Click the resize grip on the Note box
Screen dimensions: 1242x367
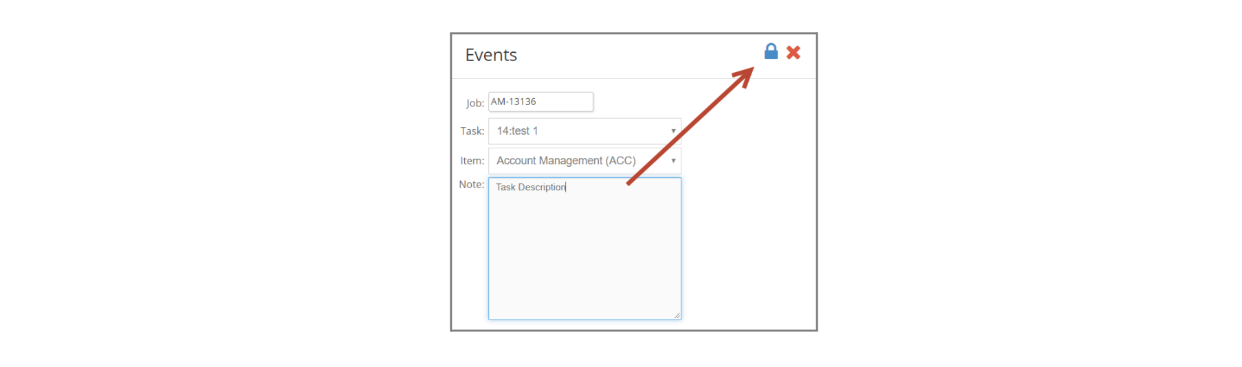[676, 315]
